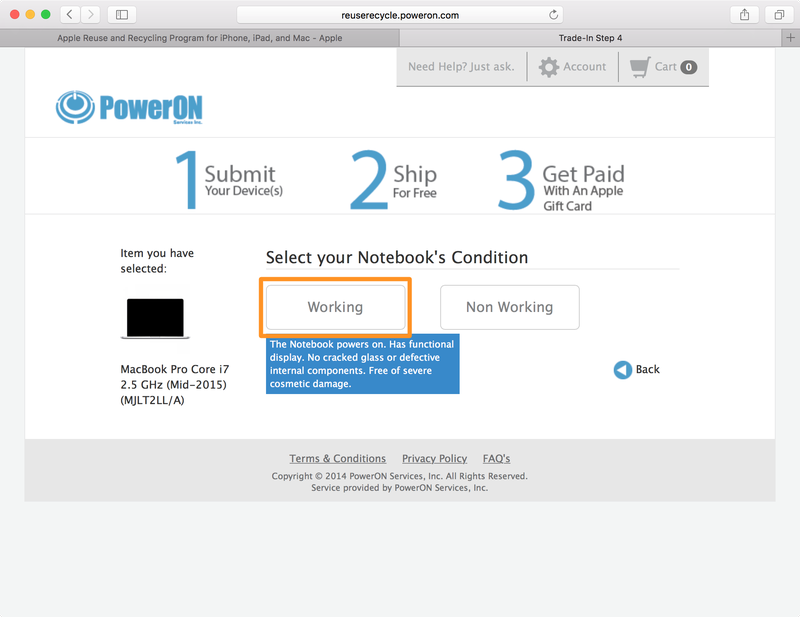This screenshot has height=617, width=800.
Task: Open the Share menu icon
Action: 744,14
